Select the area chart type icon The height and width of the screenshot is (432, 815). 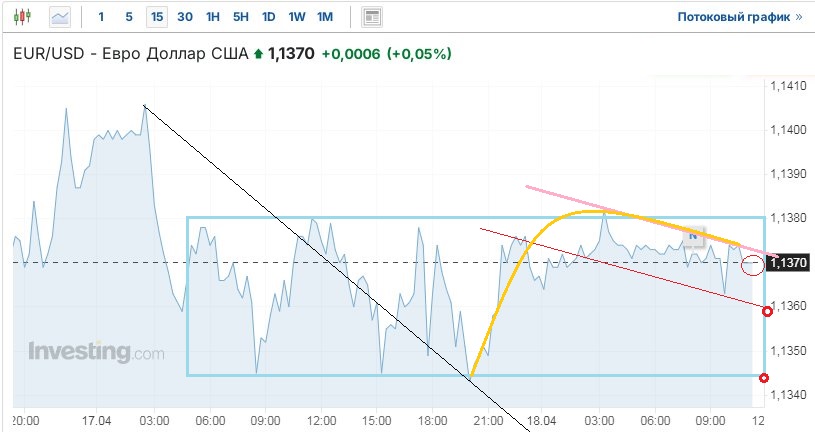coord(61,17)
